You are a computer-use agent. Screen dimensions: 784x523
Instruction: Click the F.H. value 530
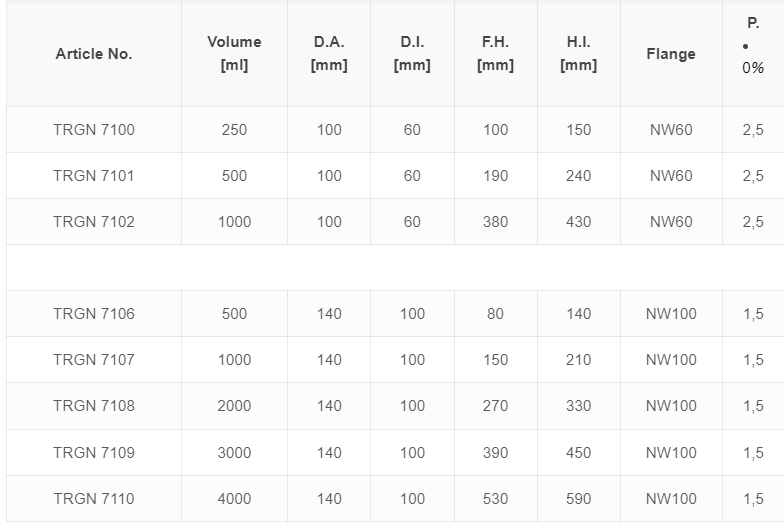pyautogui.click(x=496, y=499)
